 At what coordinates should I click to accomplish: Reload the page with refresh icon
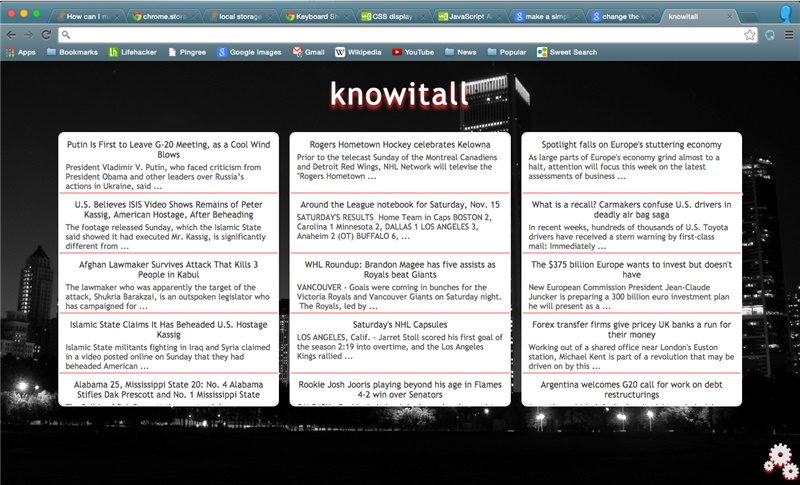(46, 35)
